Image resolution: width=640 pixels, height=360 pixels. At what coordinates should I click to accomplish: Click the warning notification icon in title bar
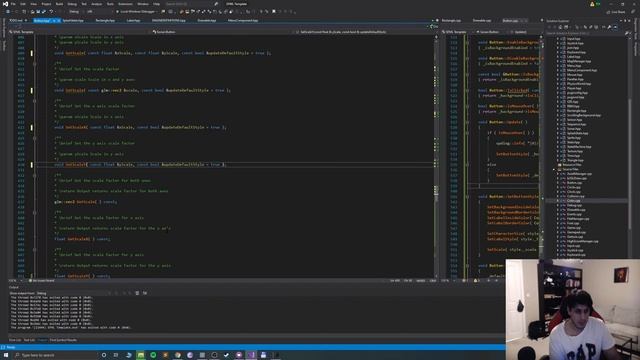tap(592, 4)
